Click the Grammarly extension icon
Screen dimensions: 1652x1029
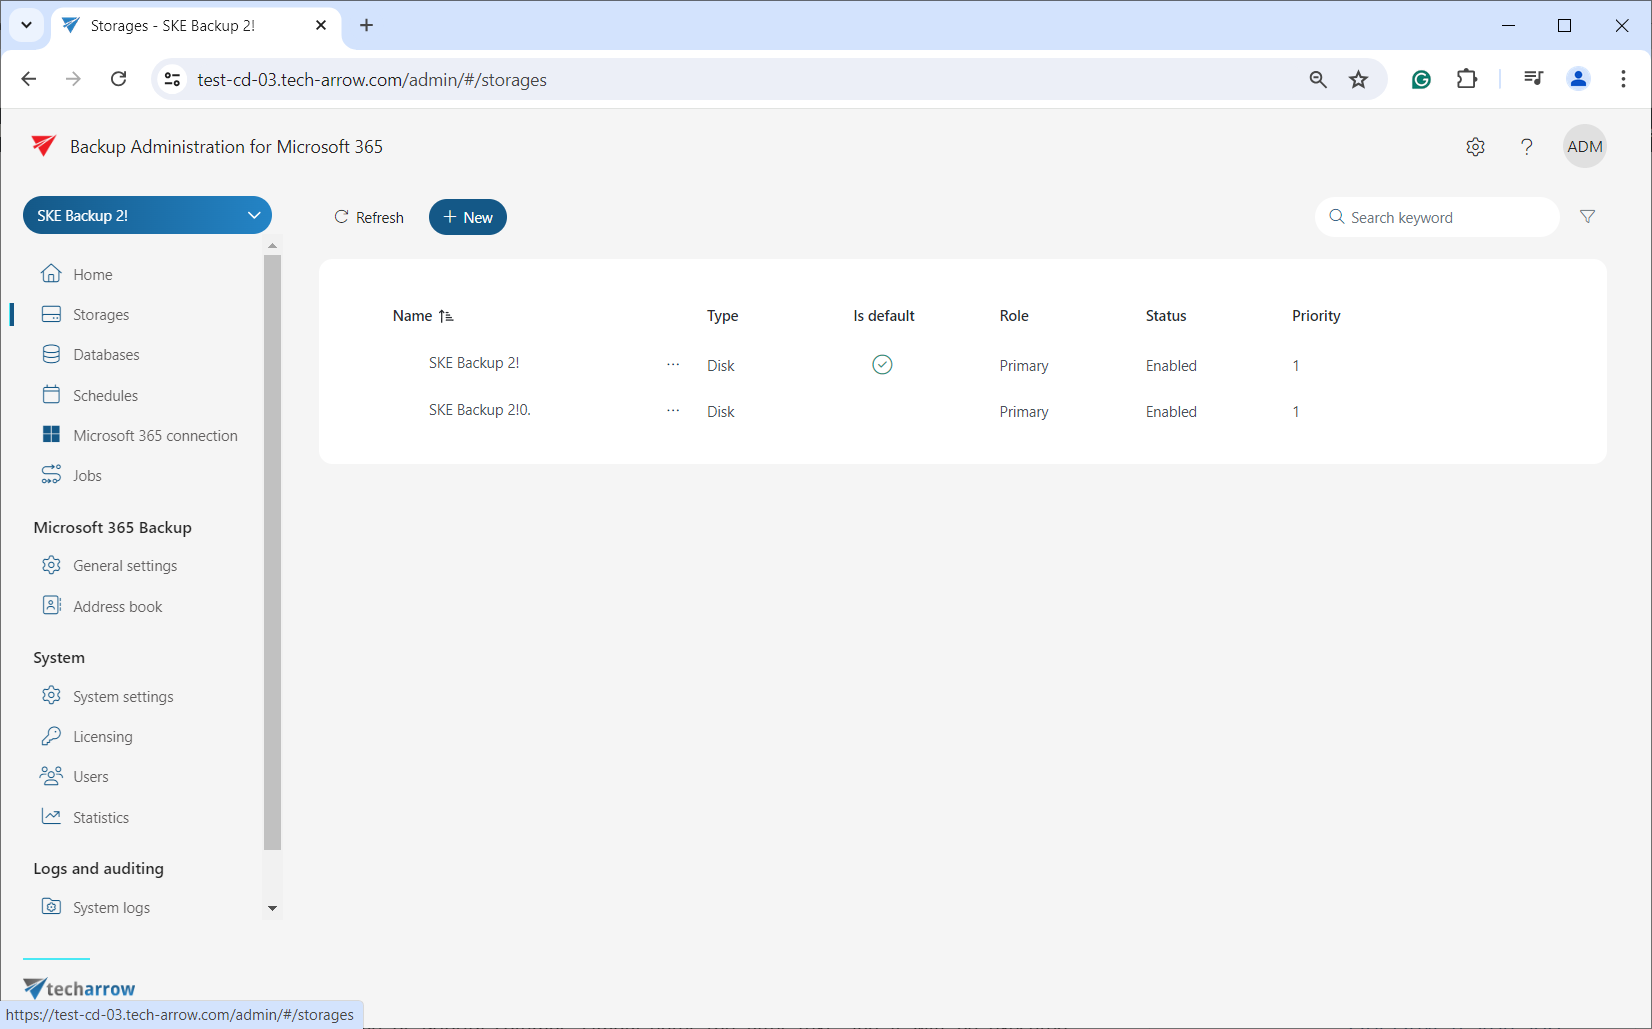pyautogui.click(x=1421, y=80)
